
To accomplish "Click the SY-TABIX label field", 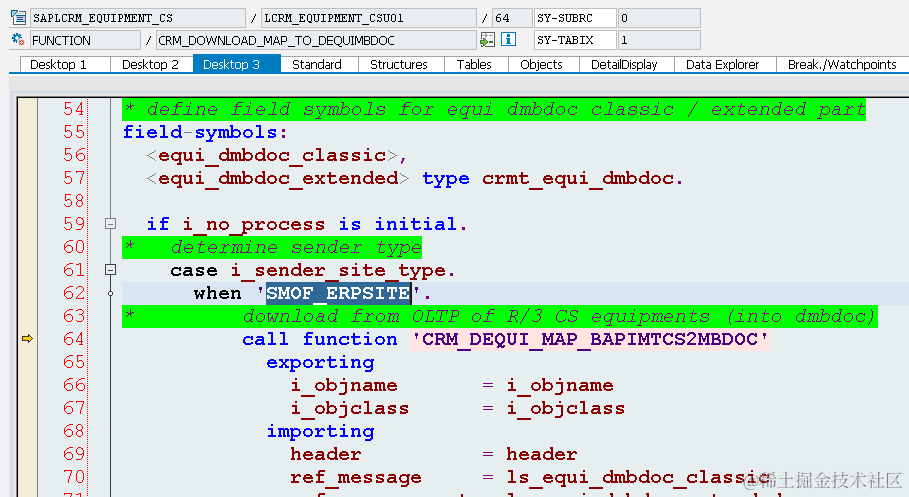I will coord(575,40).
